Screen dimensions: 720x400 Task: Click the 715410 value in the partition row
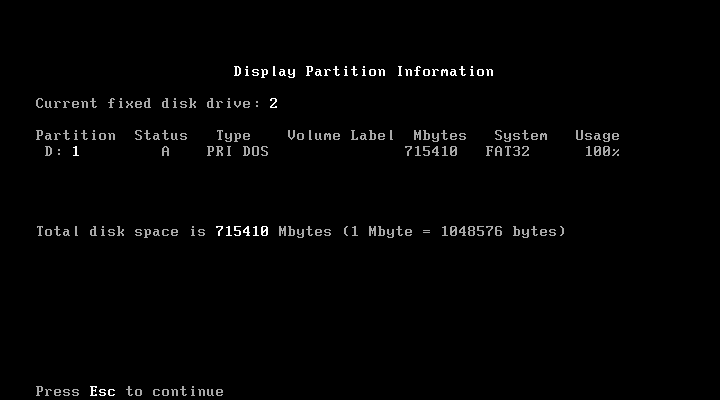[431, 152]
